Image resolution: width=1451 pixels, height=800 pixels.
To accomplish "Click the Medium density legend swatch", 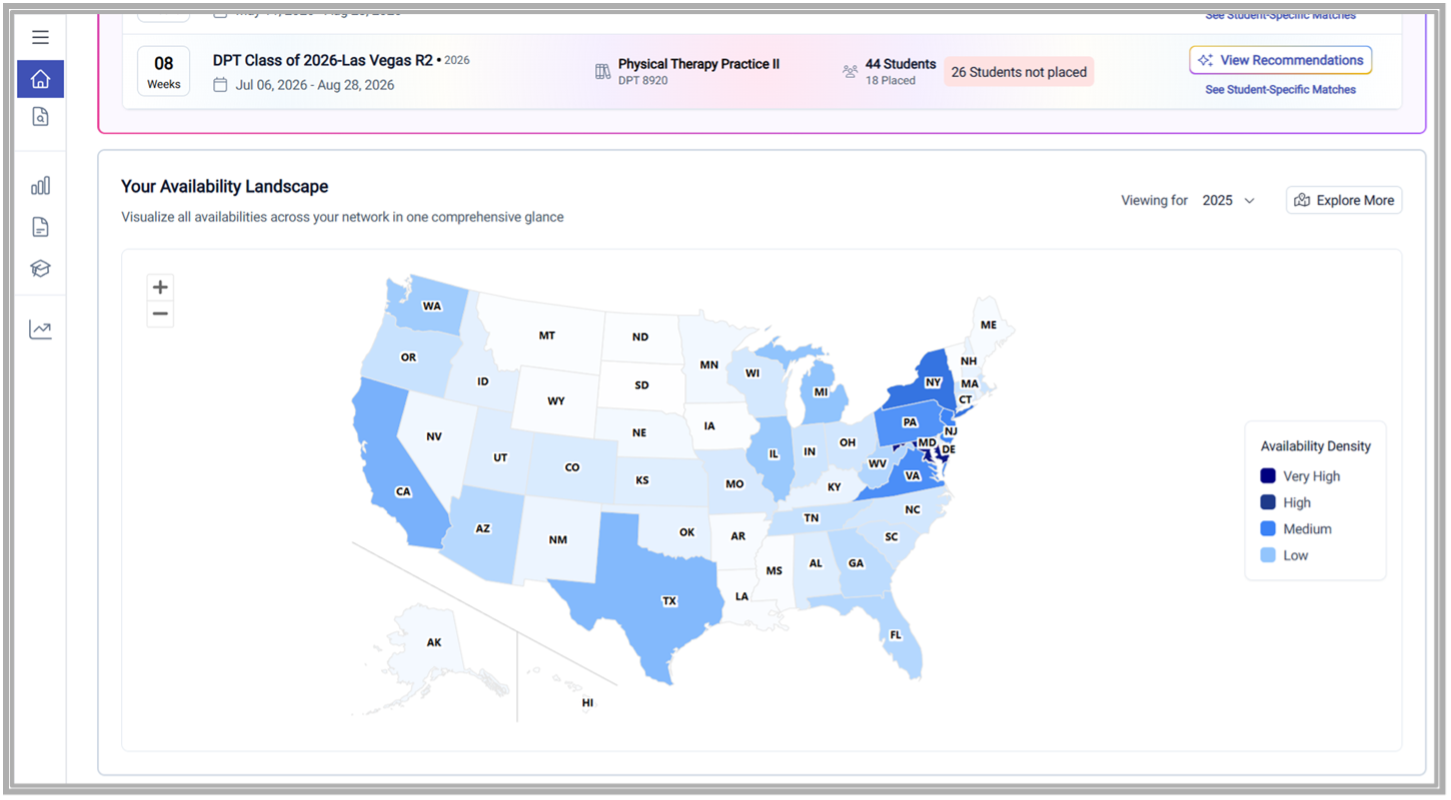I will coord(1266,529).
